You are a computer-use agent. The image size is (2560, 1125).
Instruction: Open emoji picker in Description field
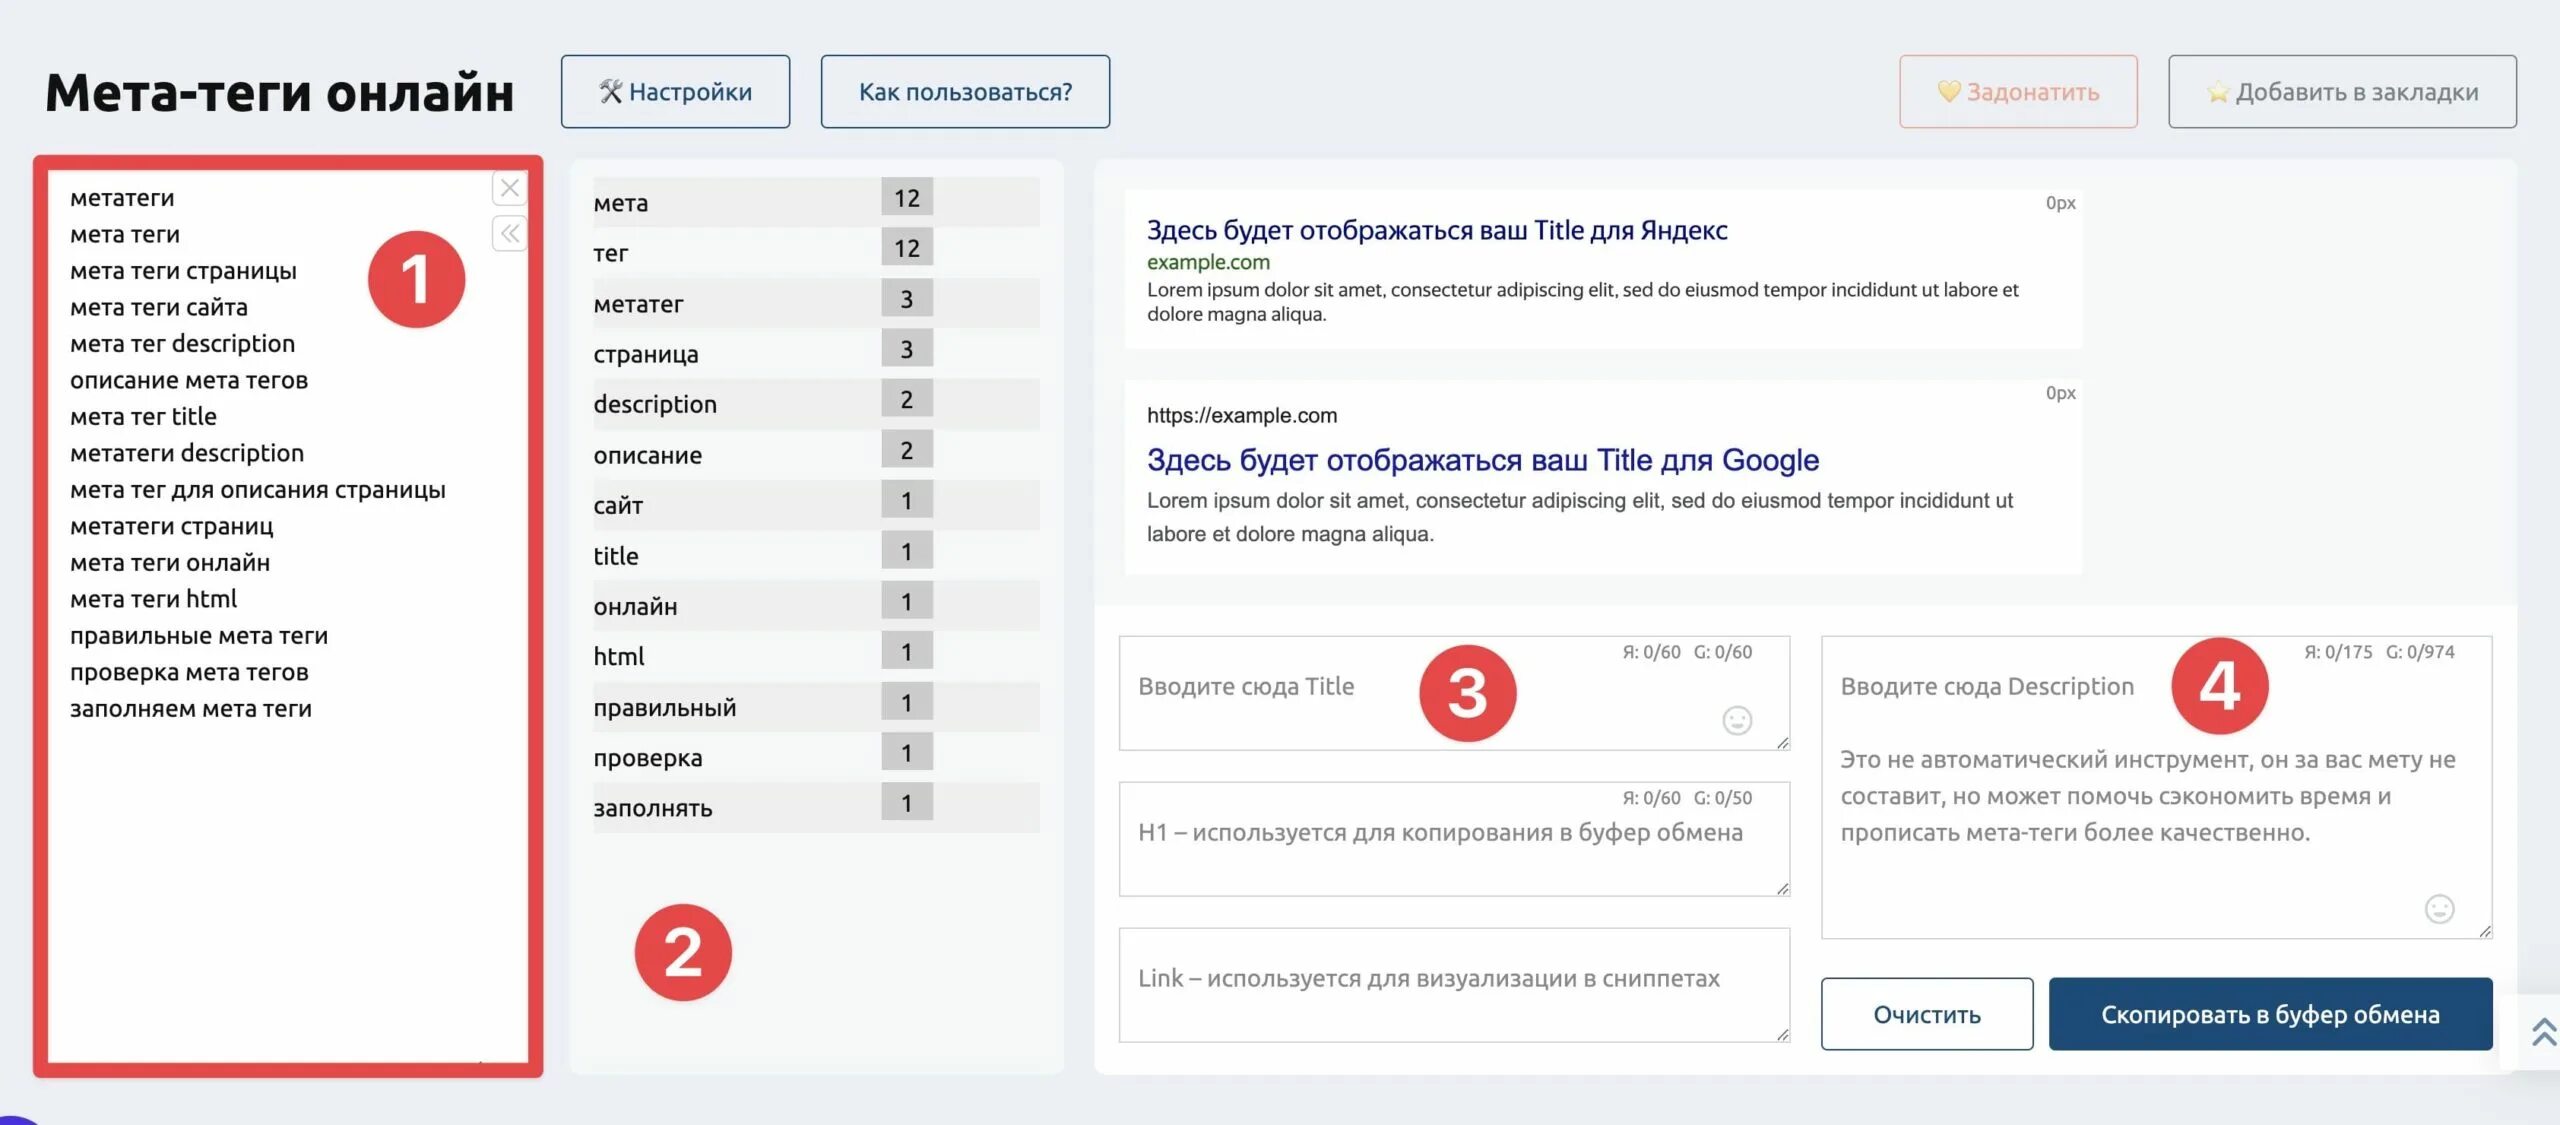(x=2439, y=908)
